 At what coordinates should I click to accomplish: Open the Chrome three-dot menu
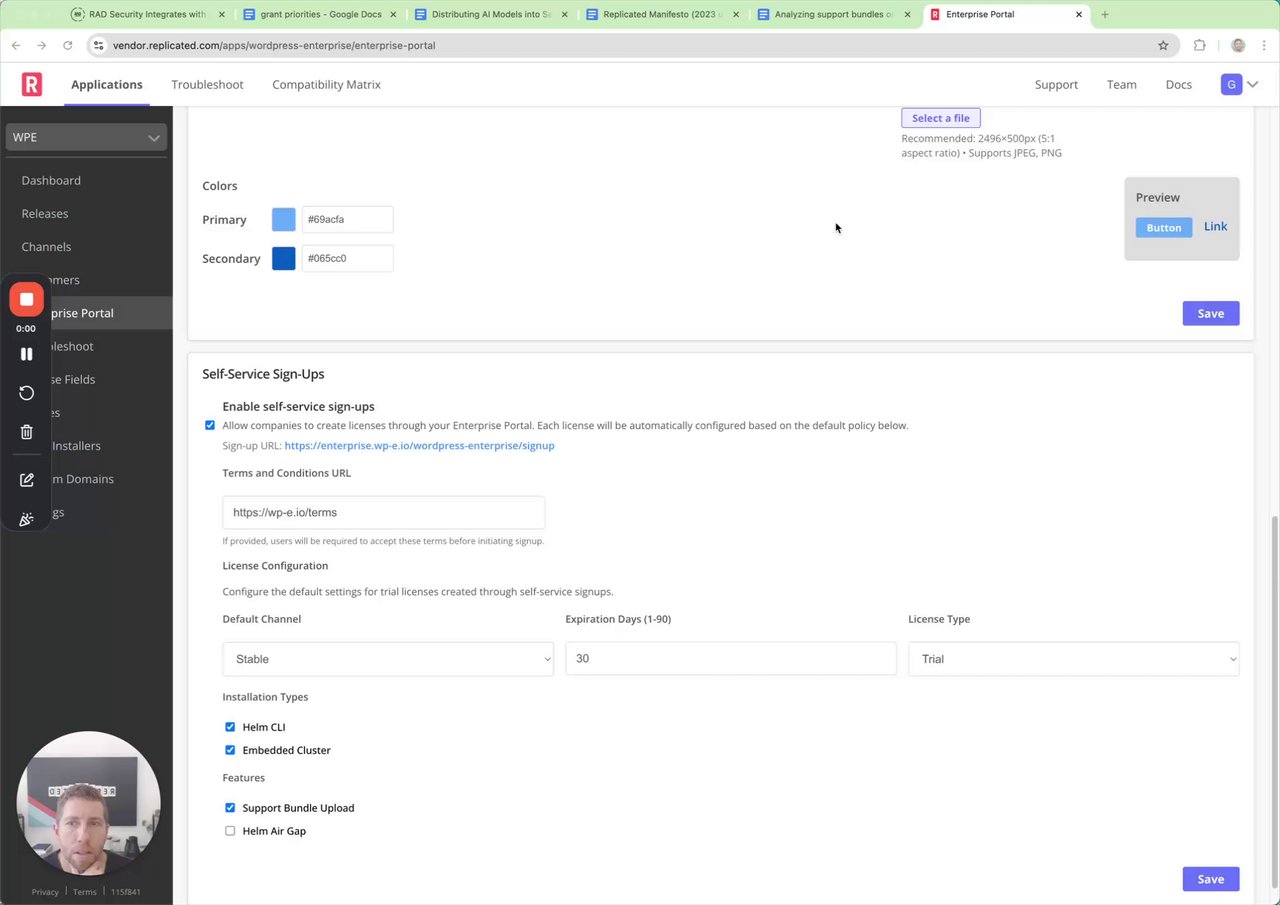(1262, 45)
